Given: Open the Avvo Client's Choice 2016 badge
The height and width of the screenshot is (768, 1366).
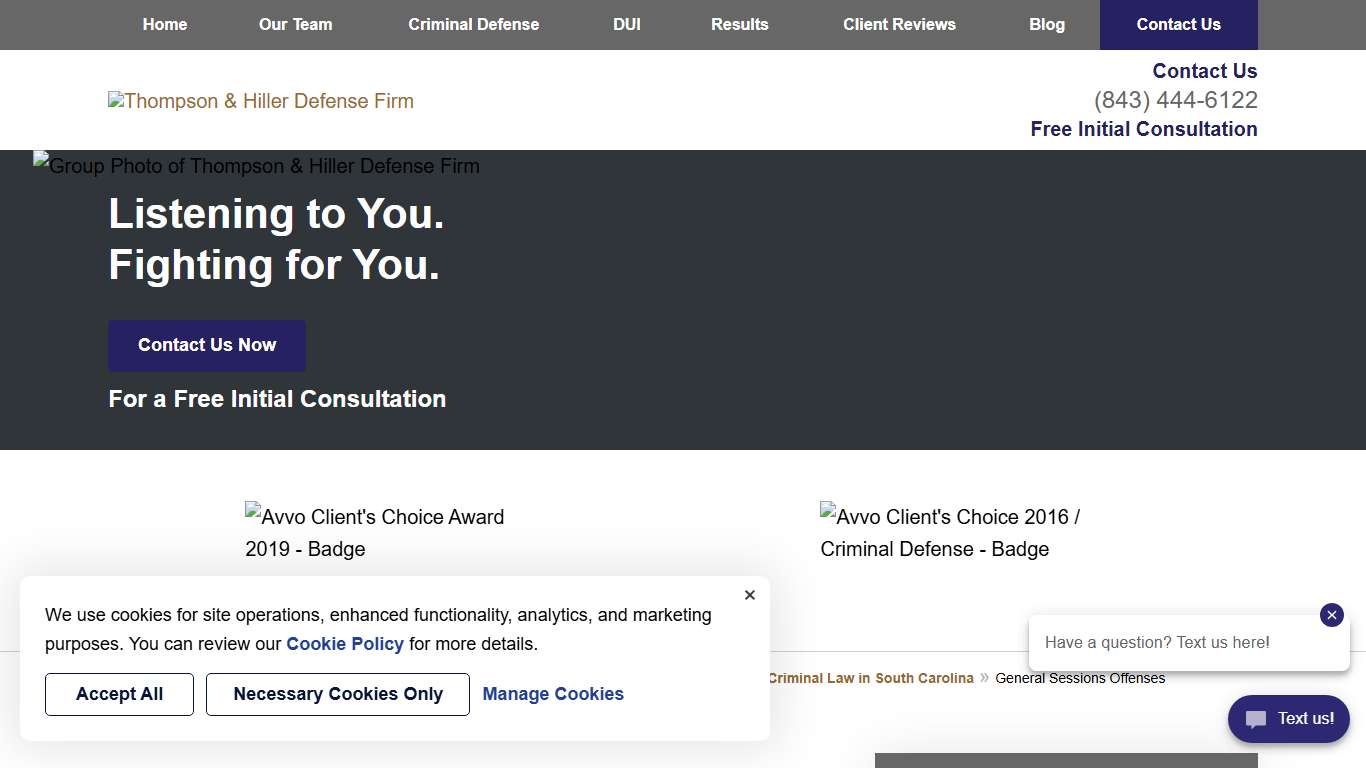Looking at the screenshot, I should point(950,533).
